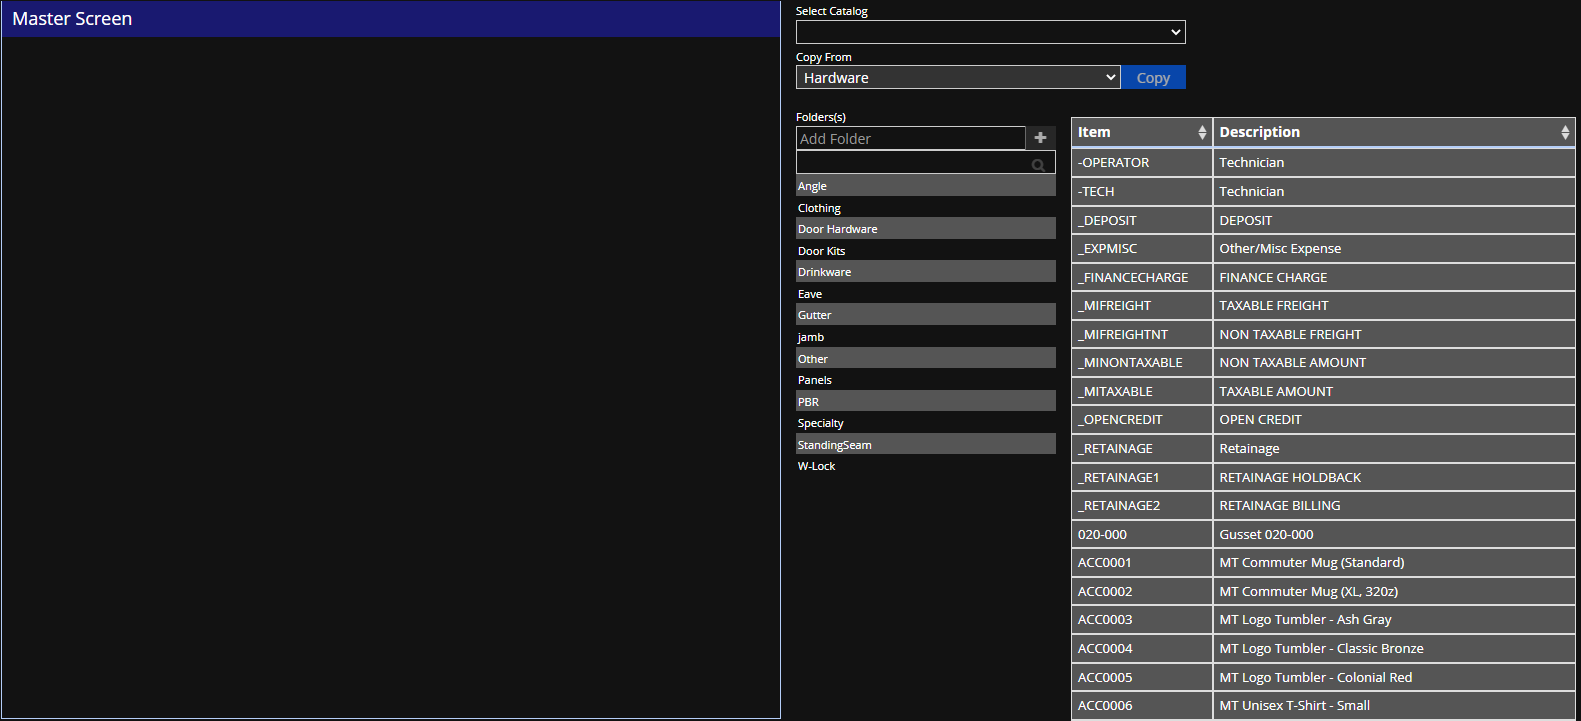Screen dimensions: 1581x721
Task: Select the Specialty folder
Action: pyautogui.click(x=926, y=423)
